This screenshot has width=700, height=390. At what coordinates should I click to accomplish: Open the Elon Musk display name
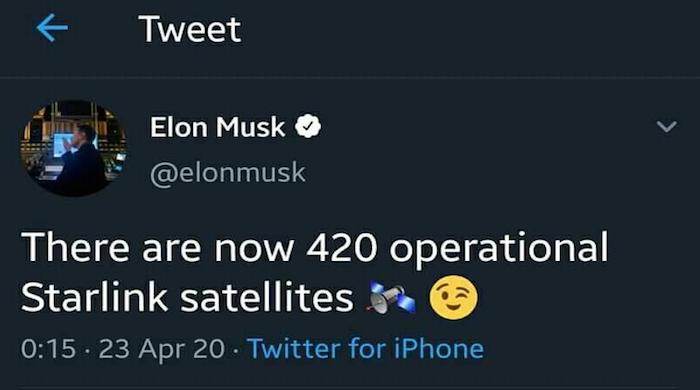pyautogui.click(x=217, y=128)
